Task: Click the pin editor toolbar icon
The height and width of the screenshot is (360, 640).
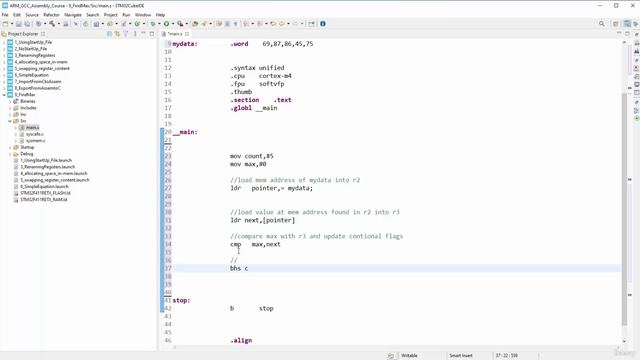Action: (x=312, y=24)
